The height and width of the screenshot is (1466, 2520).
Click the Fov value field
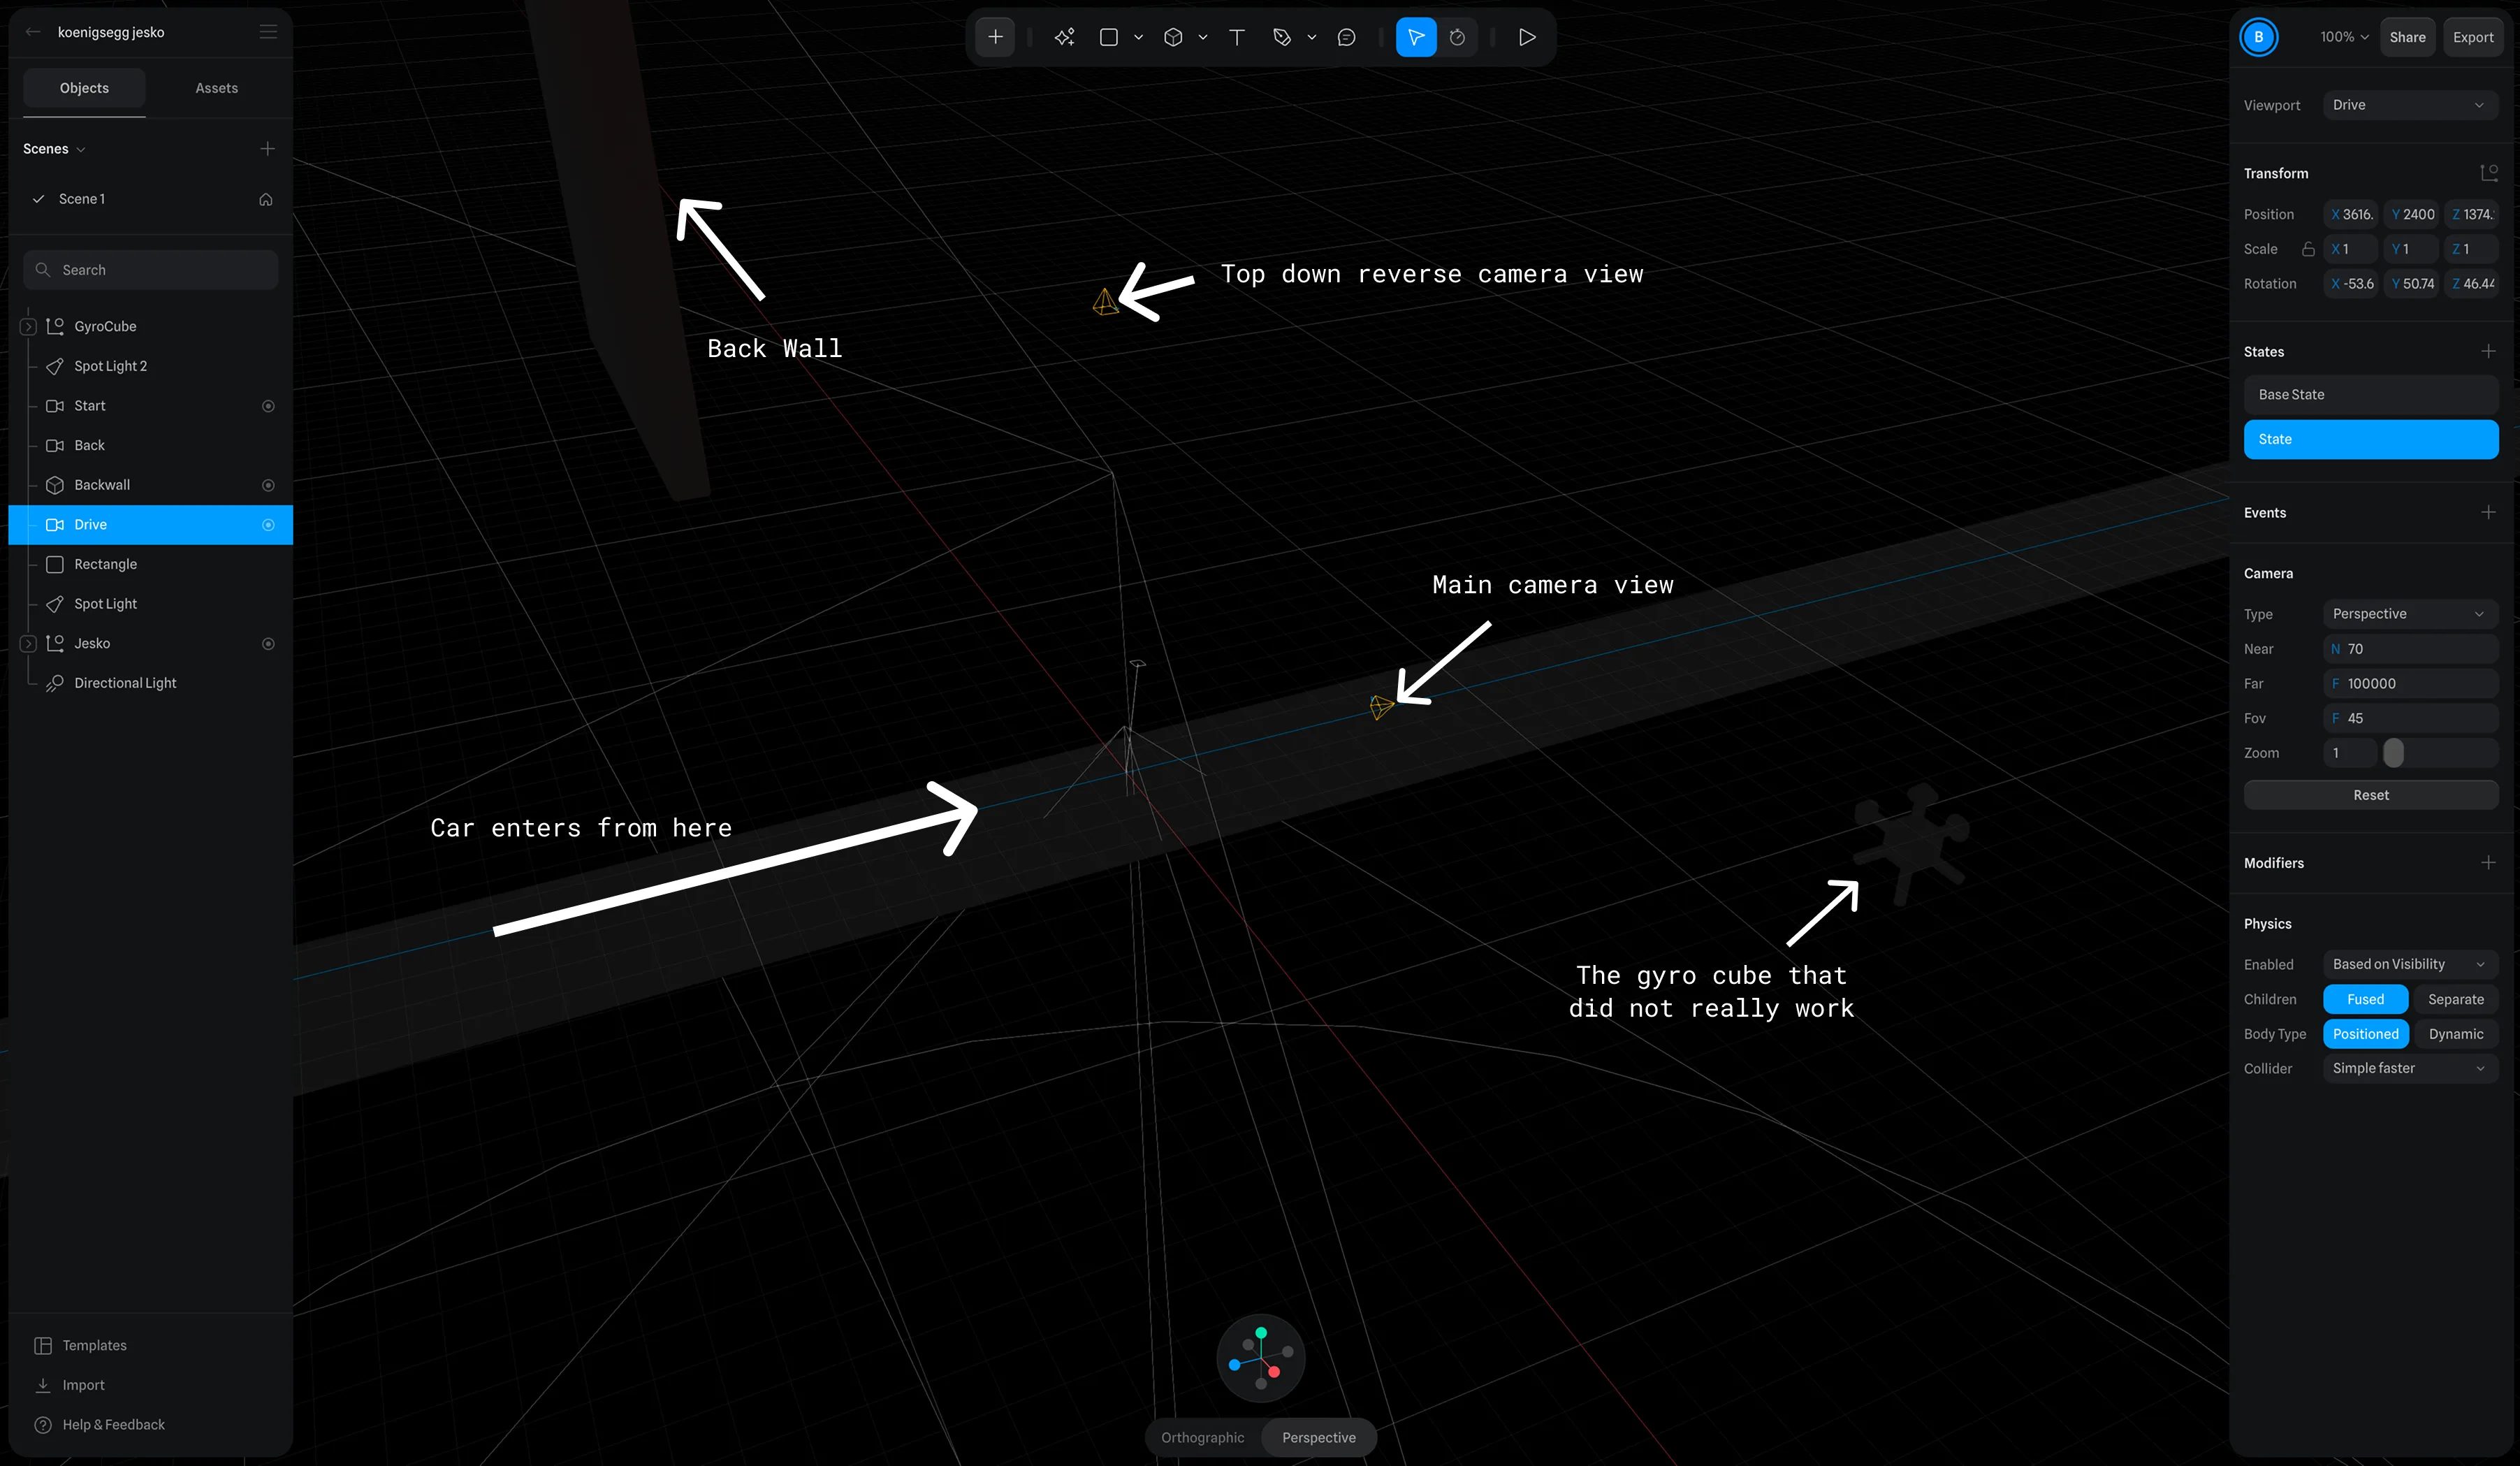click(x=2410, y=718)
